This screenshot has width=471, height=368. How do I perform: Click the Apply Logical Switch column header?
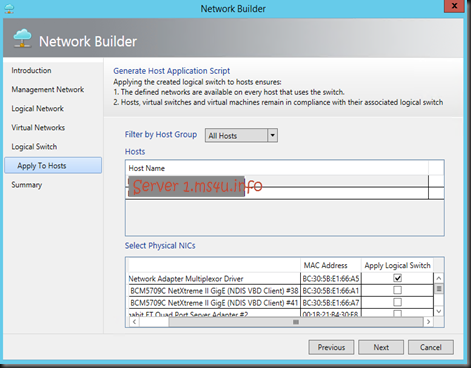click(x=397, y=265)
